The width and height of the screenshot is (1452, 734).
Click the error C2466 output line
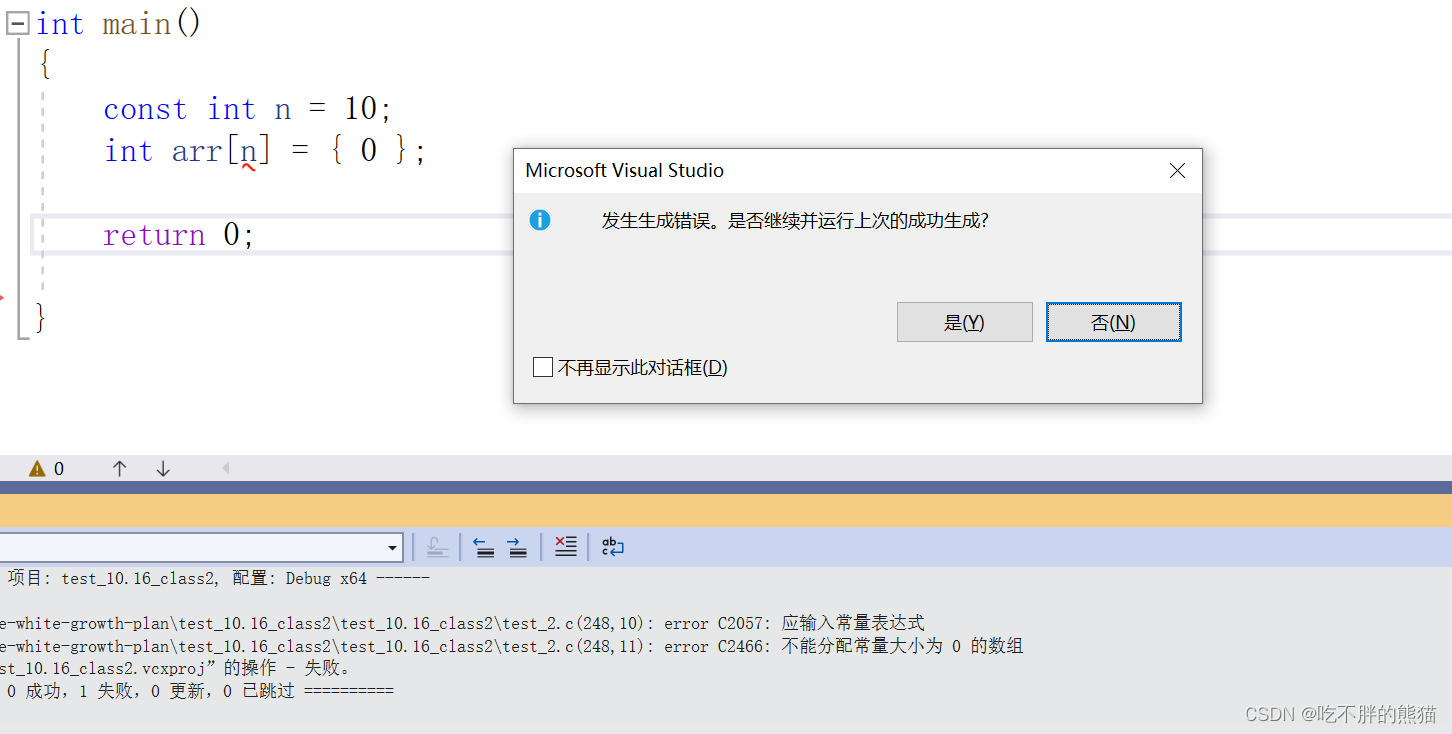pyautogui.click(x=511, y=646)
